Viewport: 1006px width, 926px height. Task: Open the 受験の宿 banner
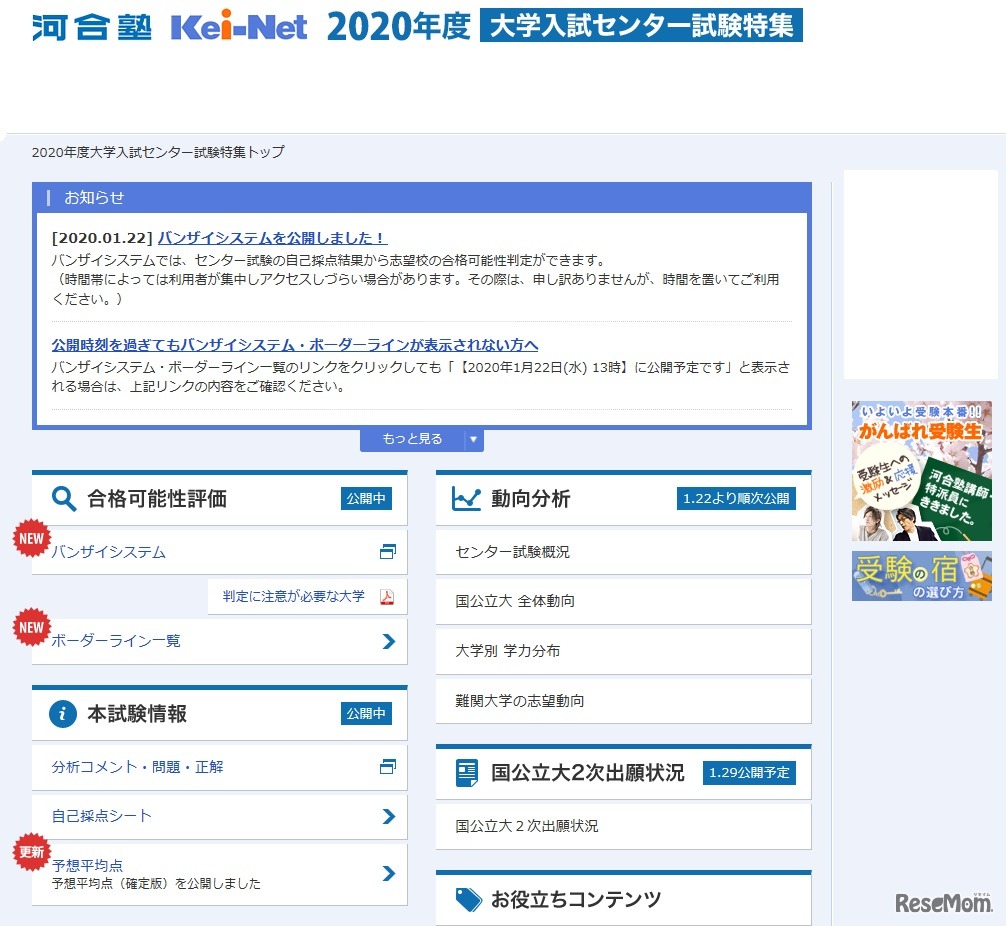(922, 576)
